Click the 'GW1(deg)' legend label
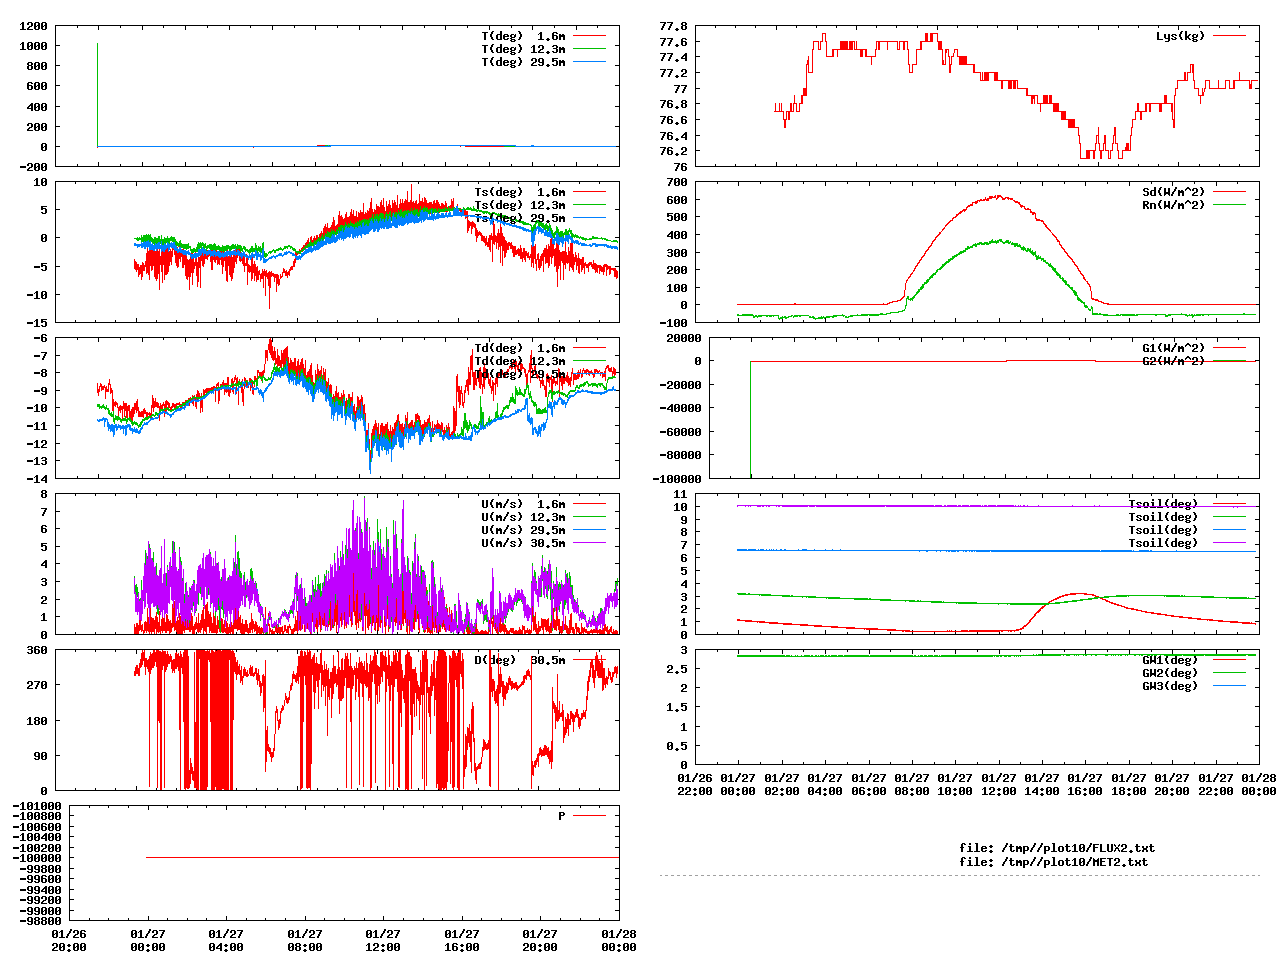 point(1170,660)
